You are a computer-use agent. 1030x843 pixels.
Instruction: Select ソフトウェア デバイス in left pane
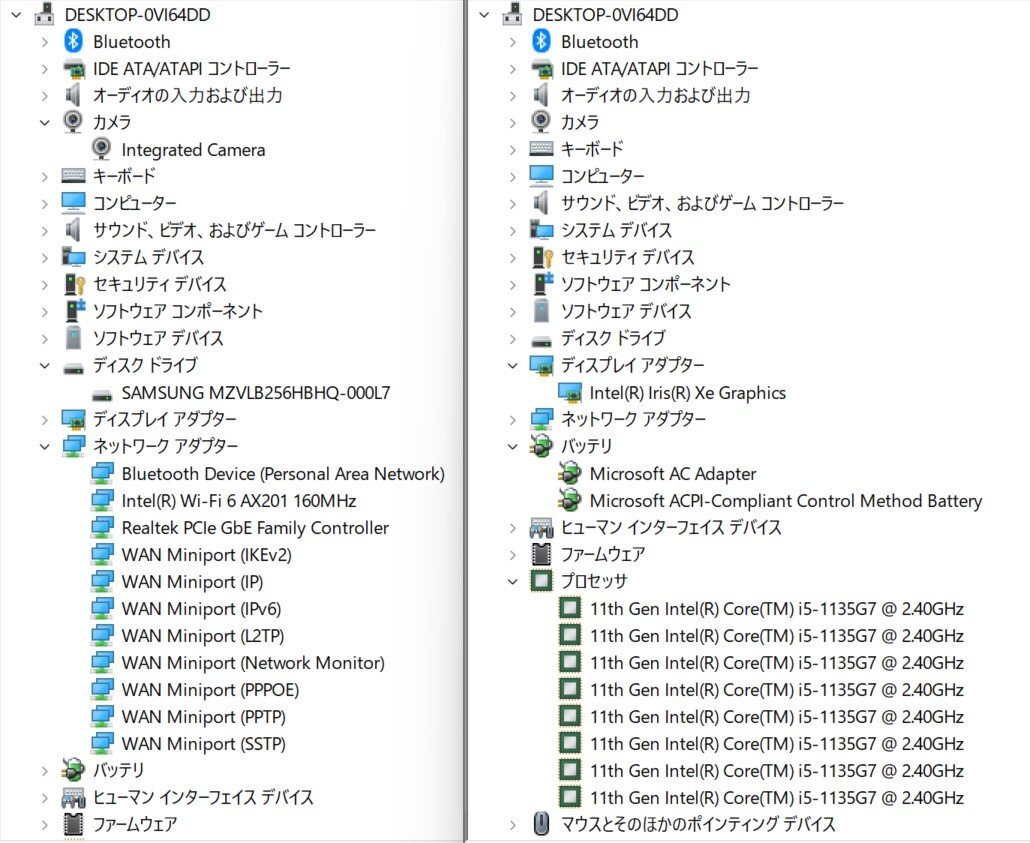[158, 338]
